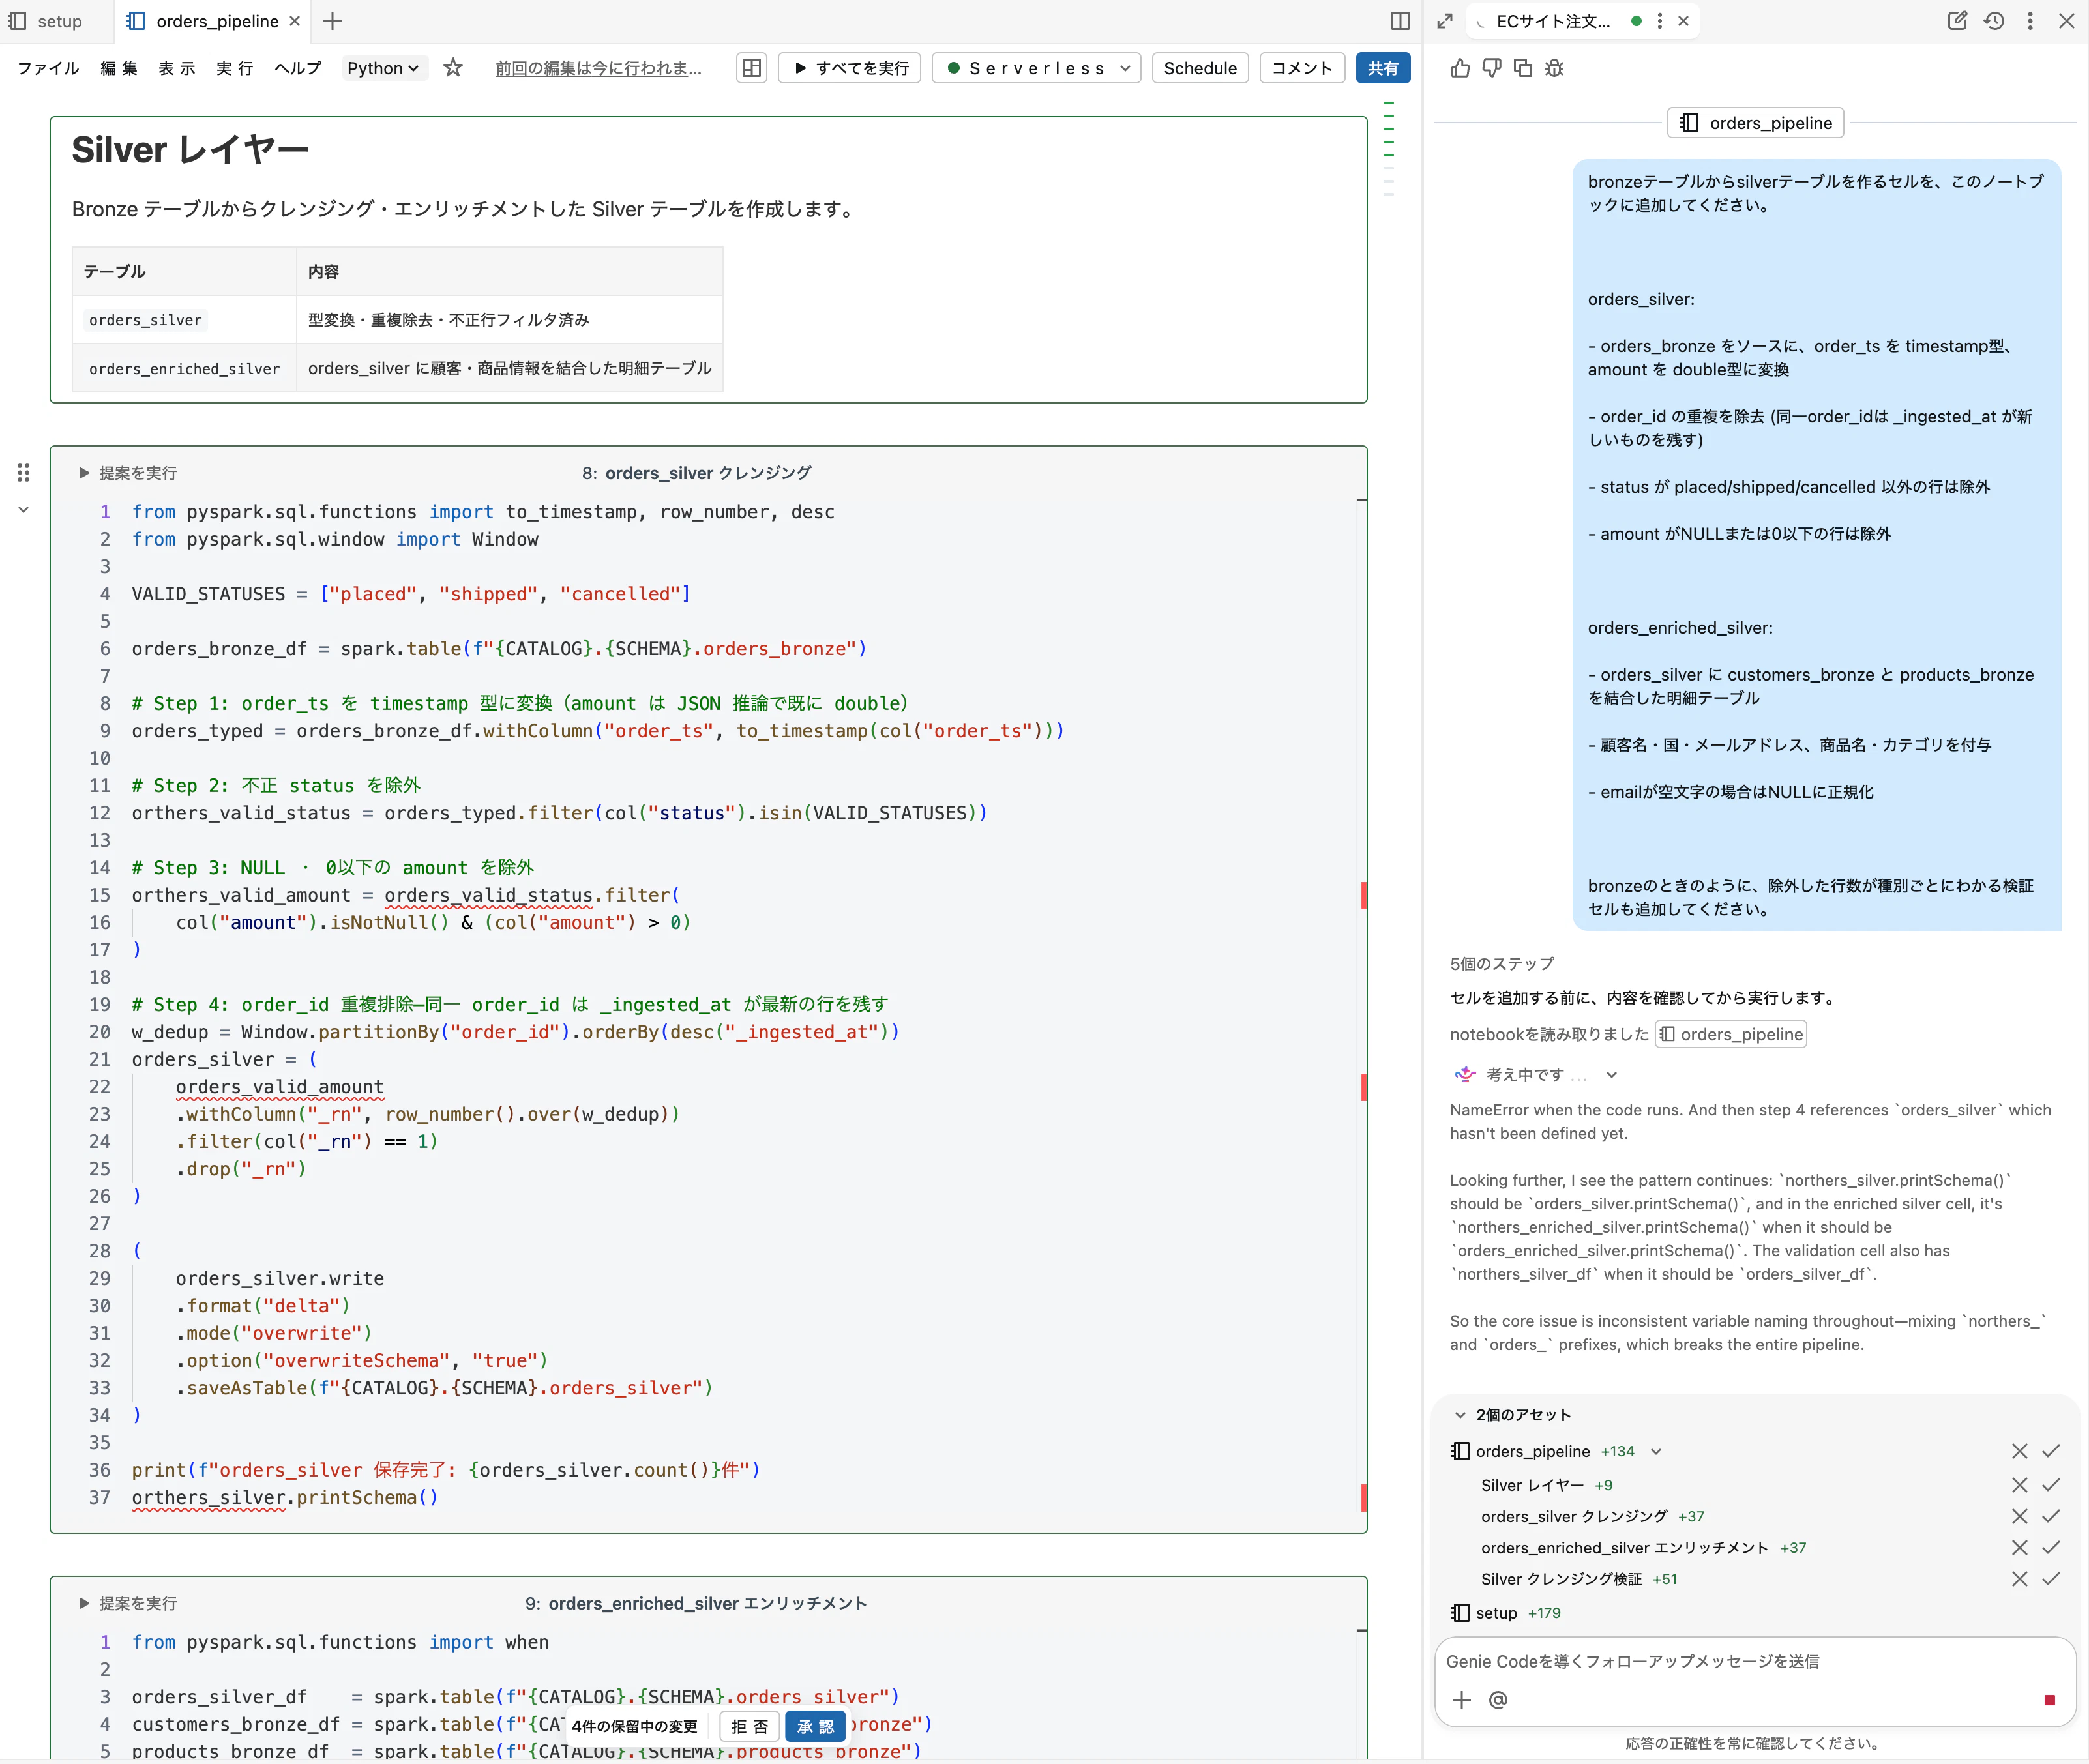
Task: Expand the 5個のステップ steps list
Action: [x=1502, y=964]
